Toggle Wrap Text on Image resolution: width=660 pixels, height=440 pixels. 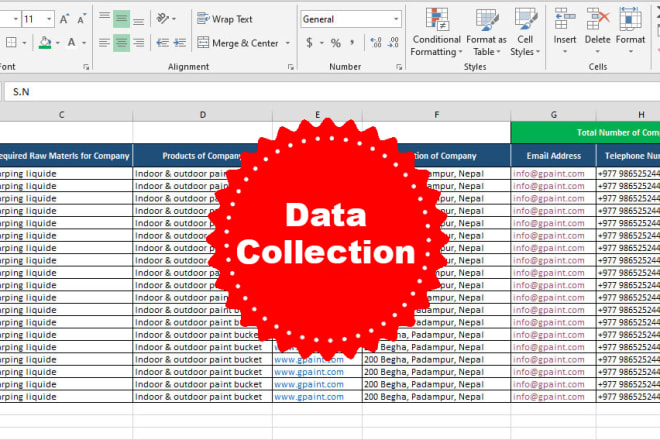point(225,18)
